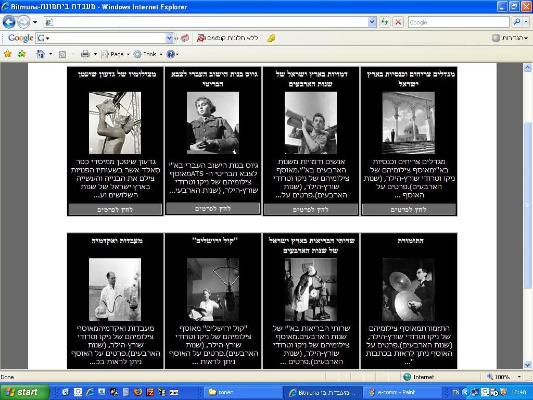Expand Google toolbar search field dropdown
The height and width of the screenshot is (400, 533).
[x=169, y=38]
